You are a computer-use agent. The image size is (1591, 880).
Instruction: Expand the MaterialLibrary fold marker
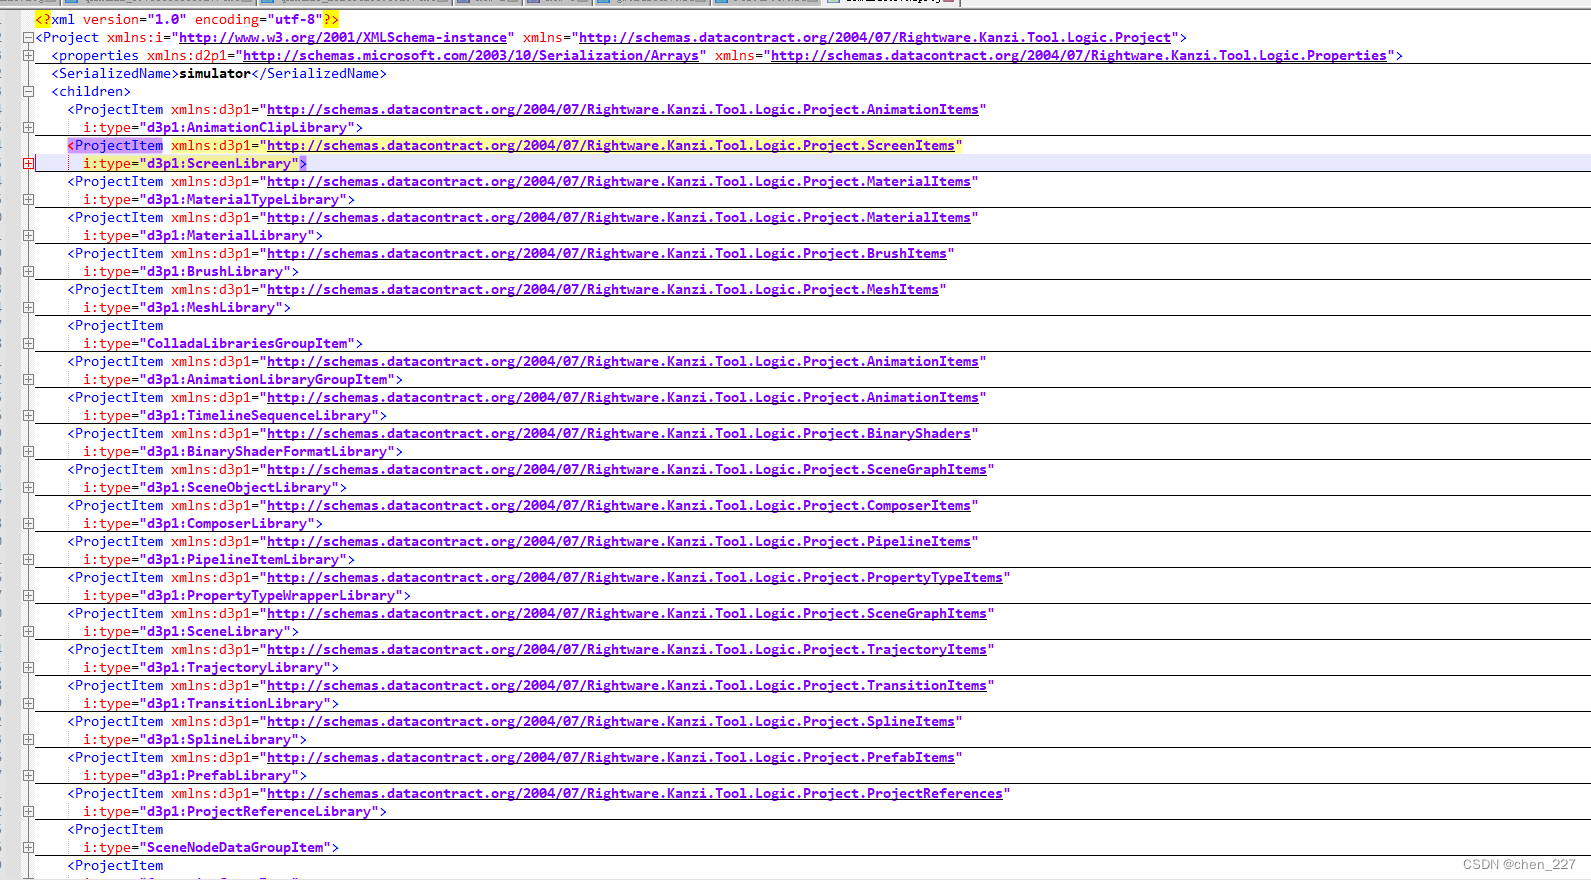28,236
